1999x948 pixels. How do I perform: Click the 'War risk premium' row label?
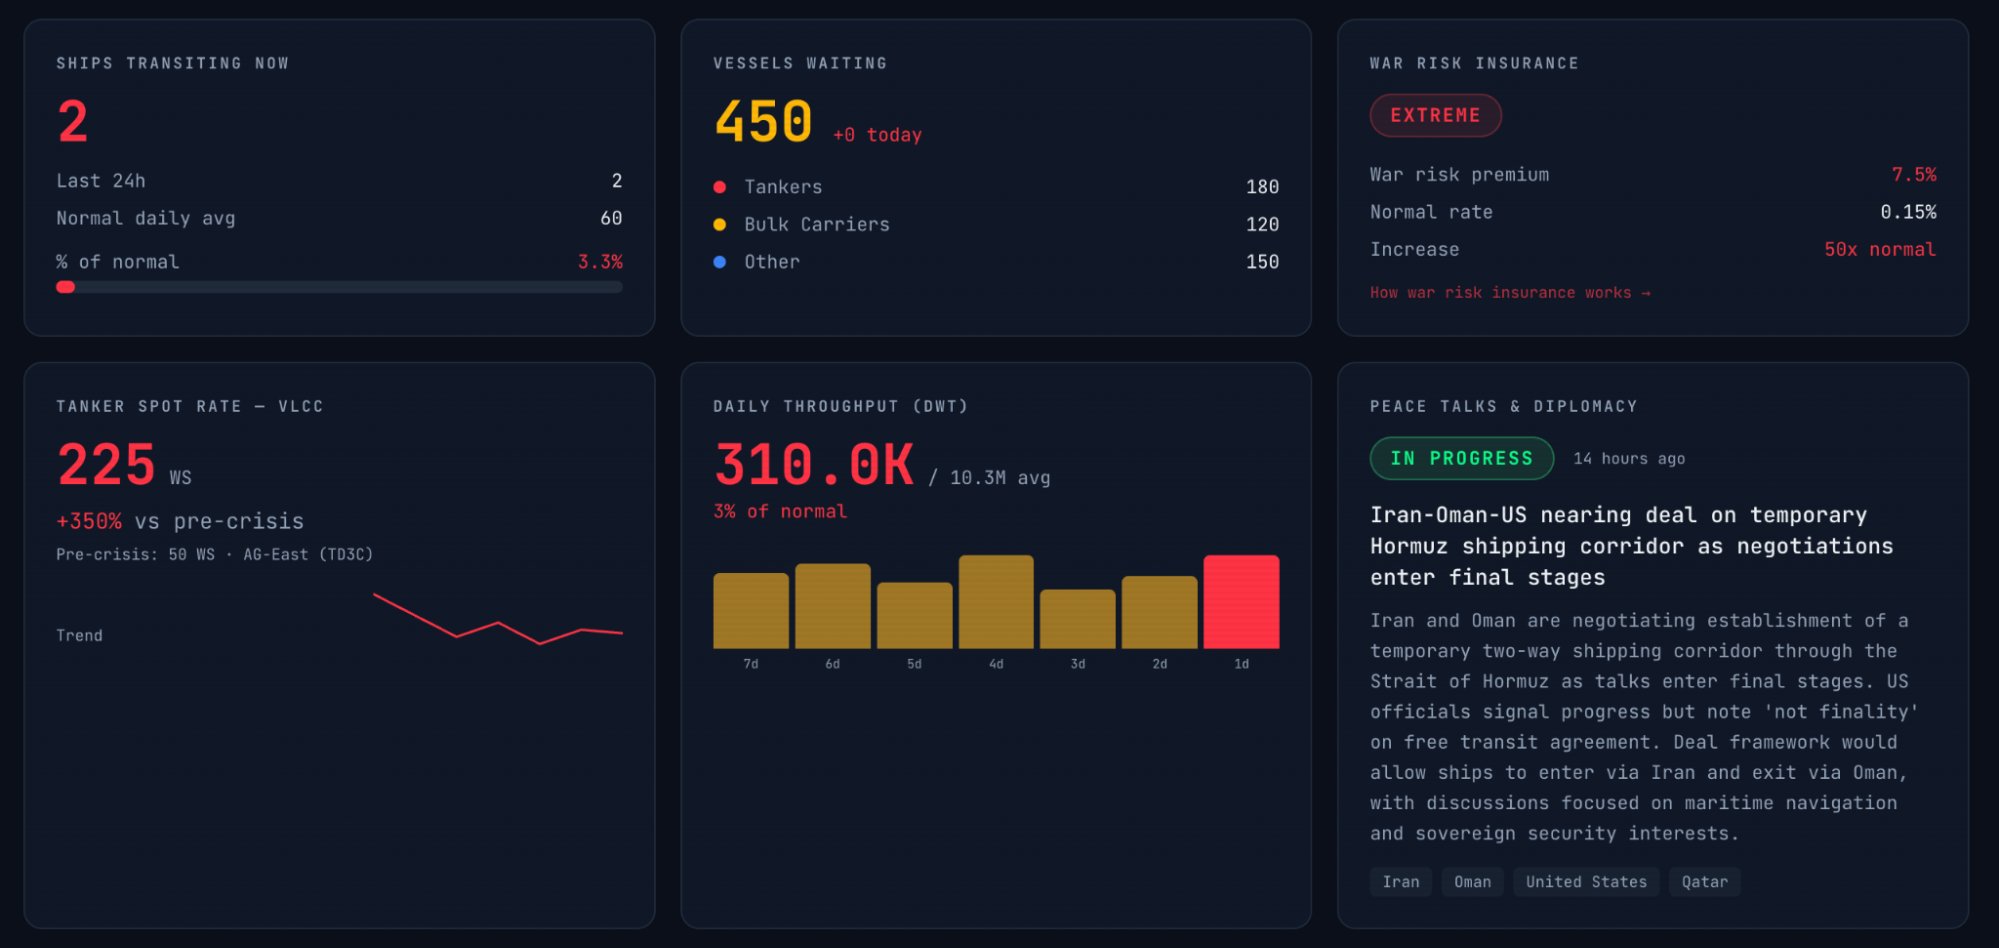click(x=1459, y=175)
